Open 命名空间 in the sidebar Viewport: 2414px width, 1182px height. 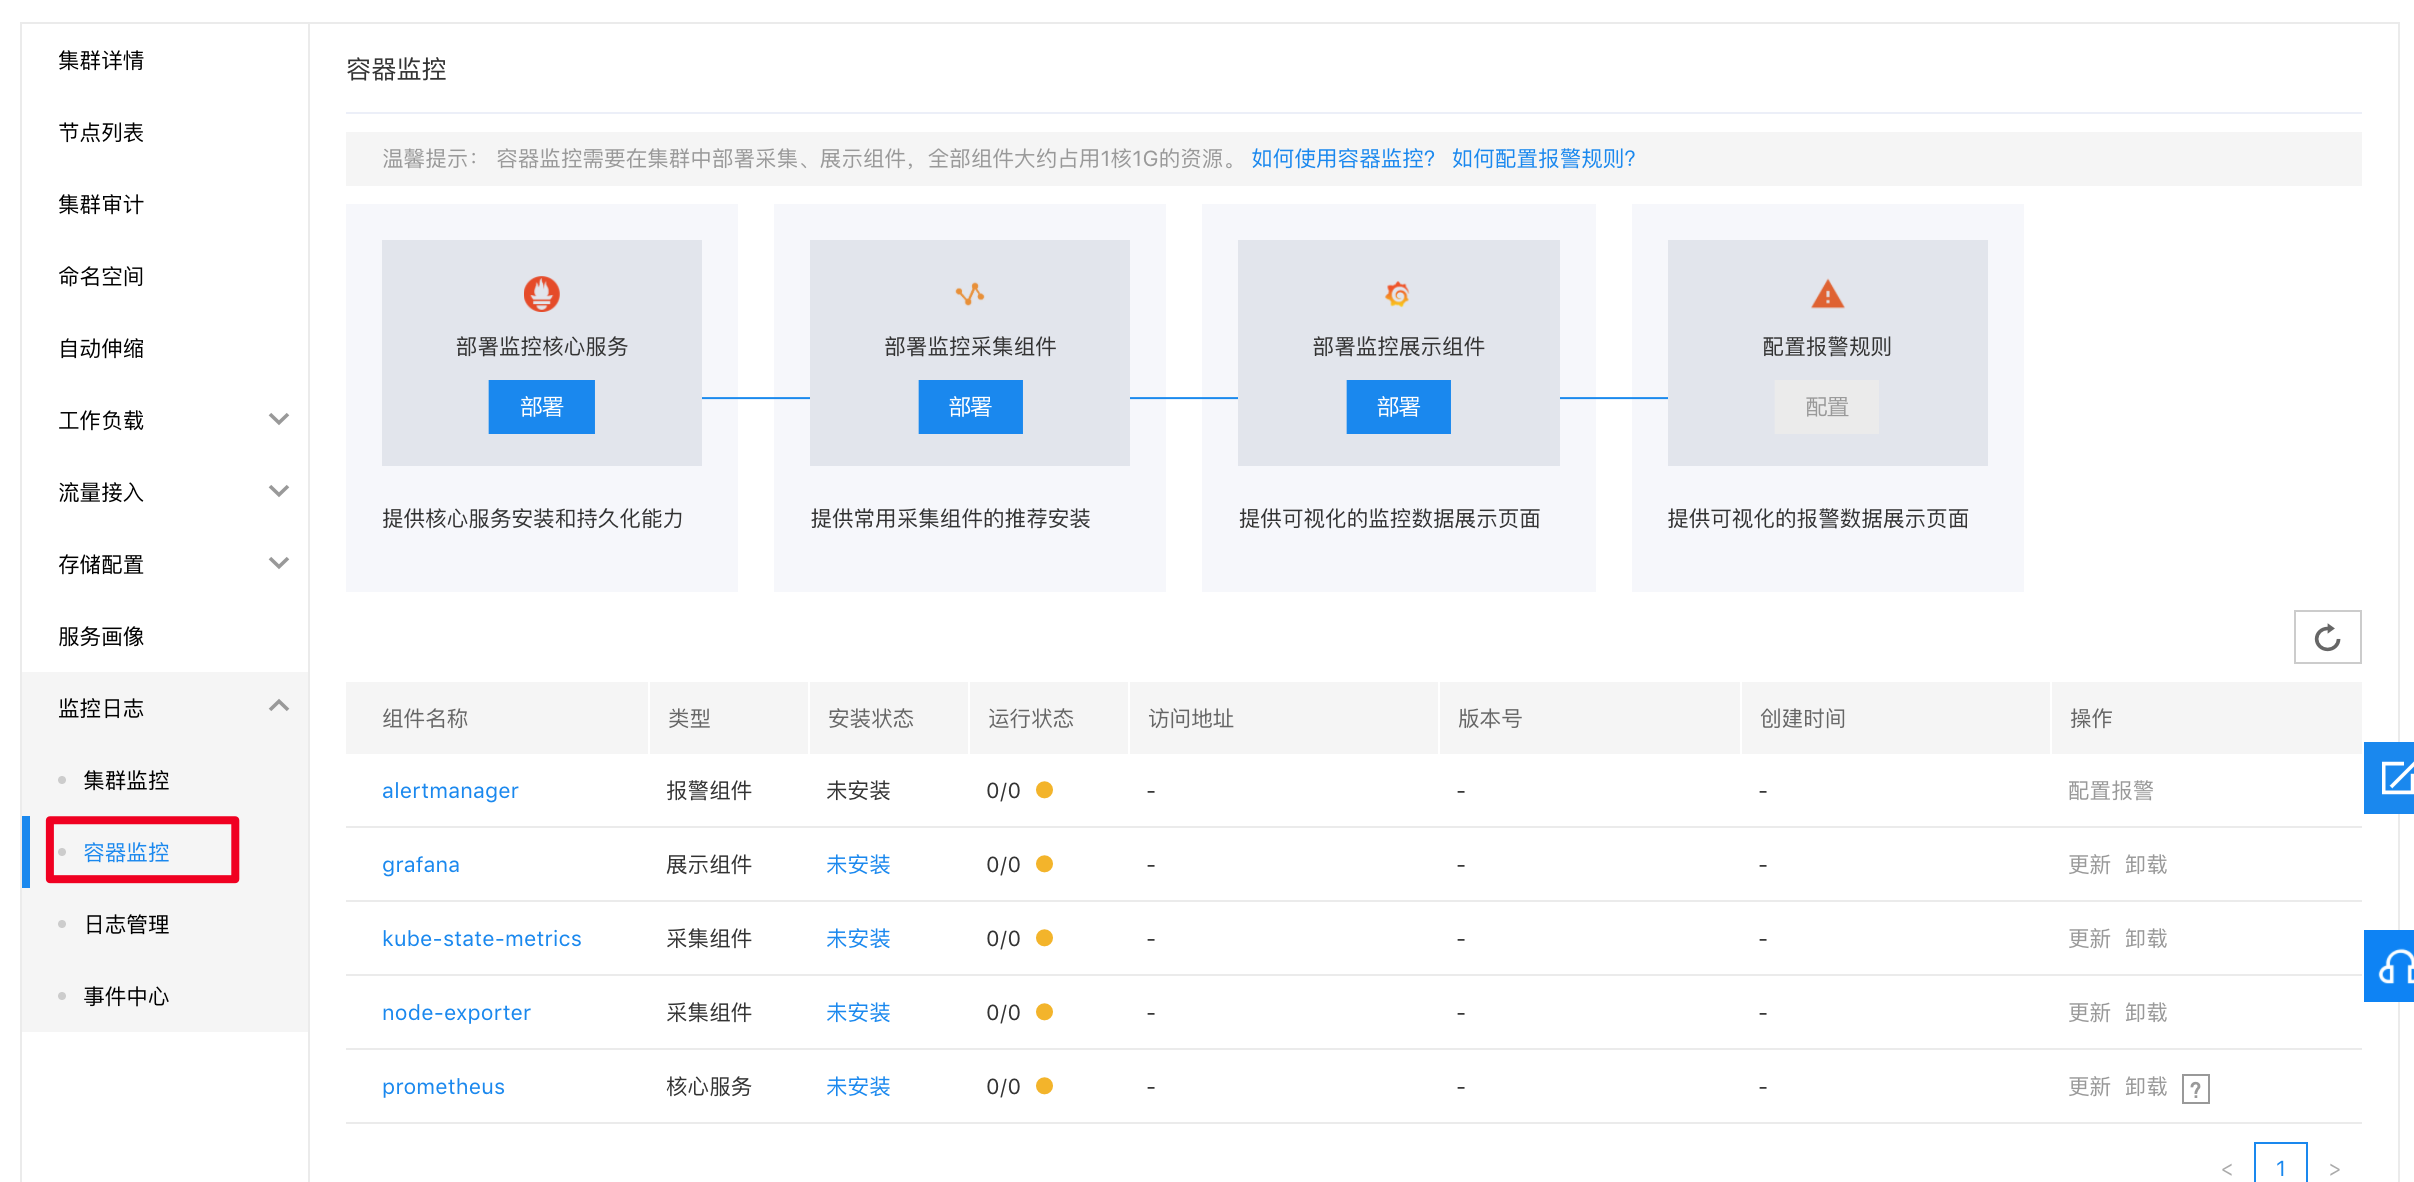[x=101, y=276]
